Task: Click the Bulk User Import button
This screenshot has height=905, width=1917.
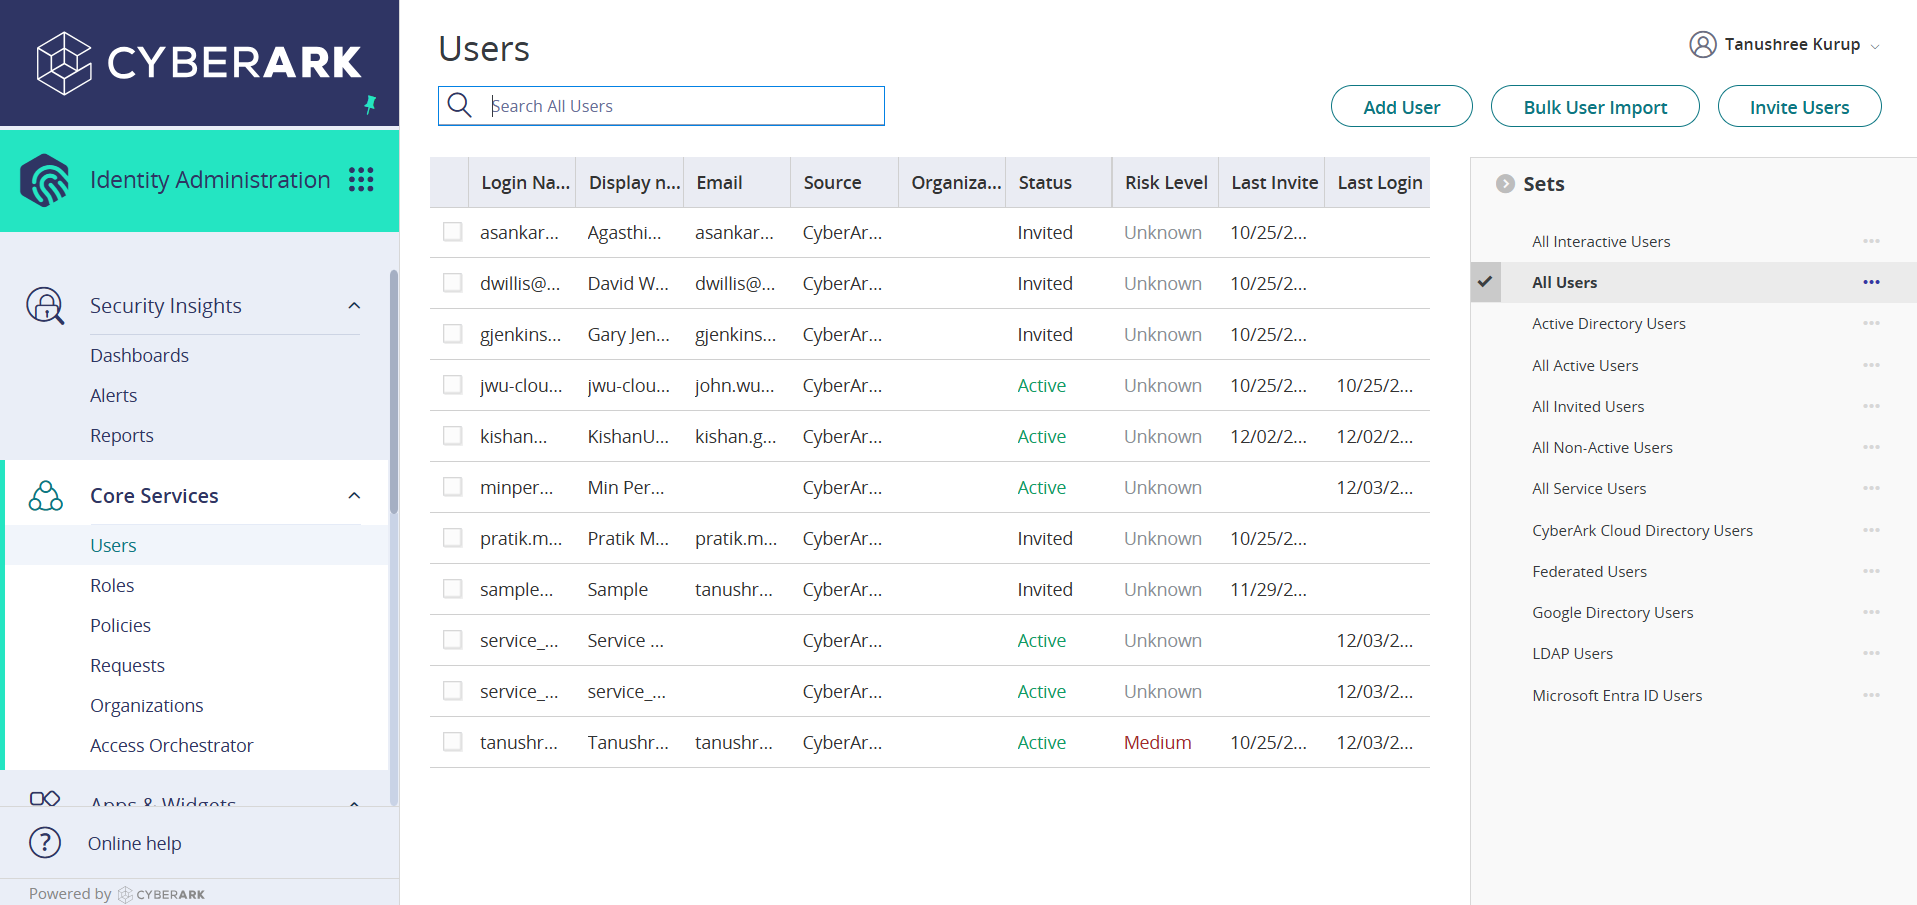Action: click(1595, 106)
